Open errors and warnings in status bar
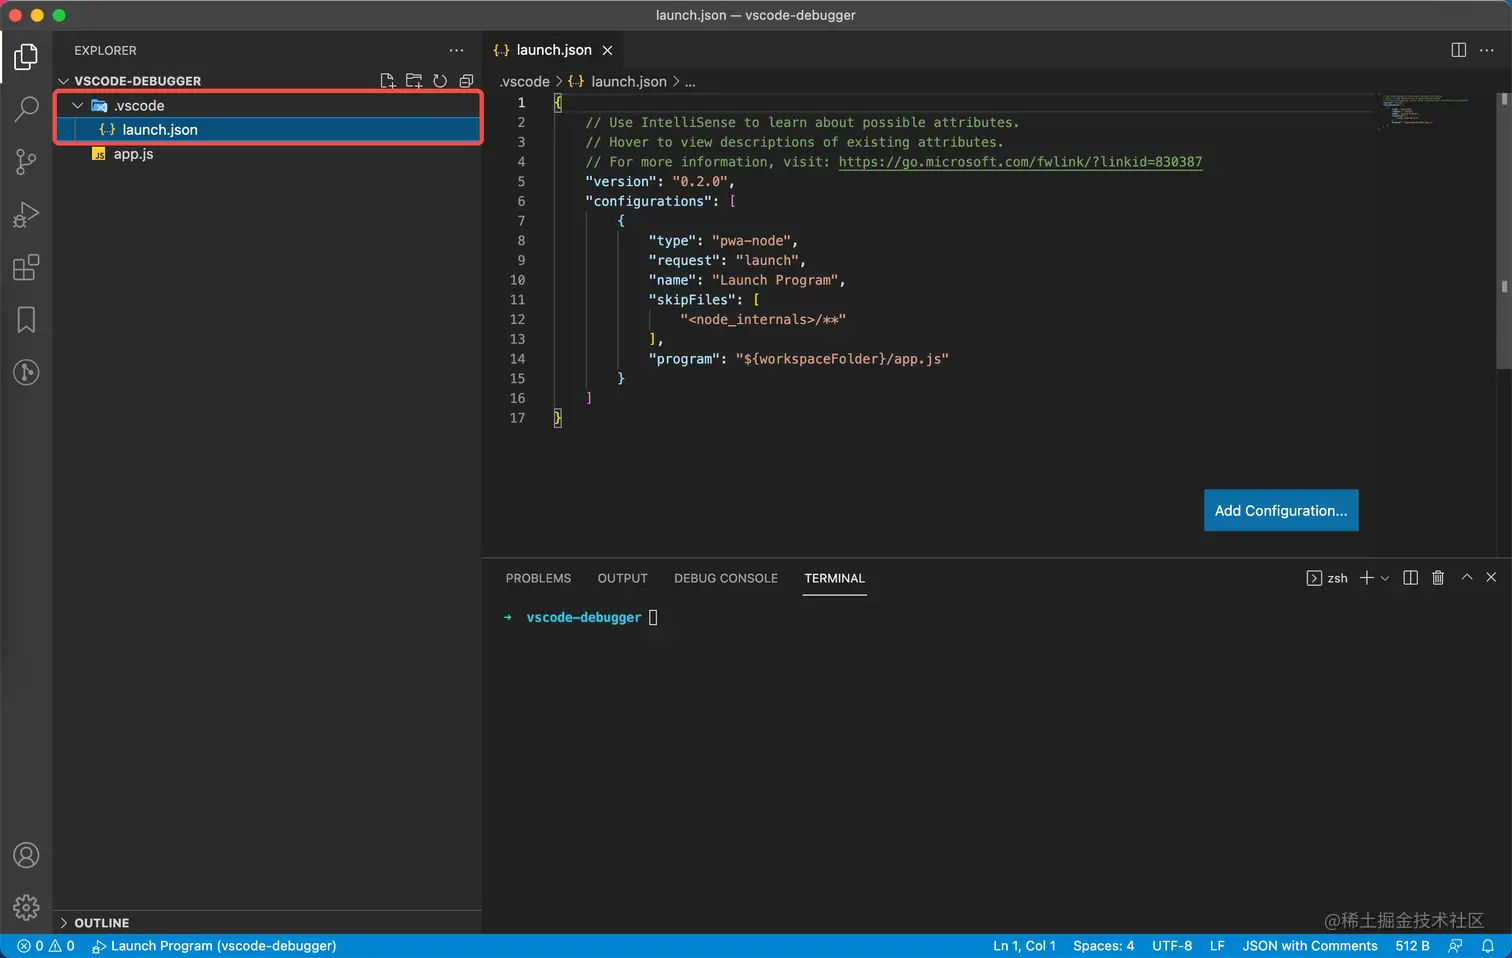Viewport: 1512px width, 958px height. pos(46,946)
